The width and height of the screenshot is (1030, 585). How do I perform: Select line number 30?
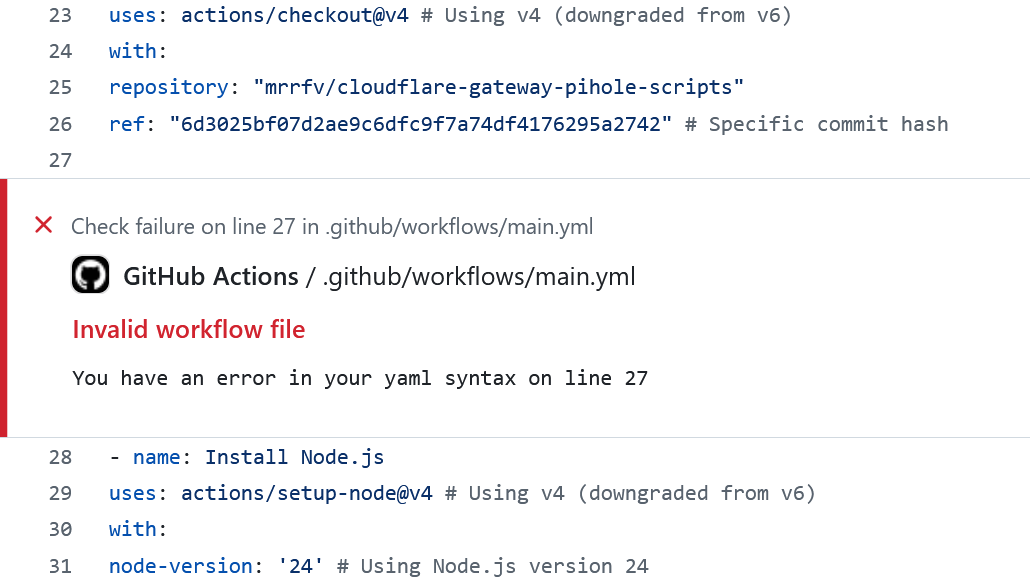coord(60,529)
